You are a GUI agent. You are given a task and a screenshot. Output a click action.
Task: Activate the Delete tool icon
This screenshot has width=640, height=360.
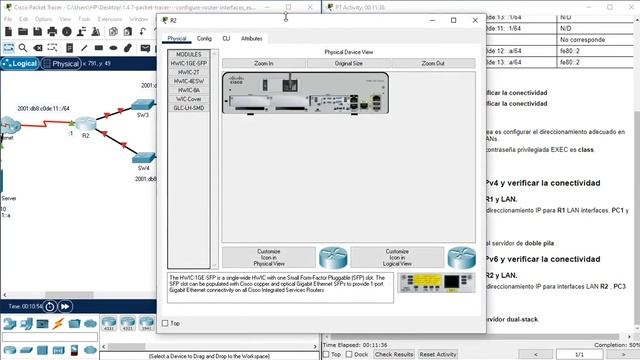pyautogui.click(x=38, y=48)
